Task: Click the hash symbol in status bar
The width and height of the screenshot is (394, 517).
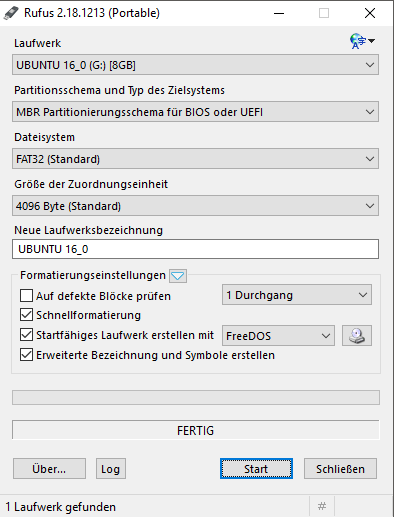Action: (322, 506)
